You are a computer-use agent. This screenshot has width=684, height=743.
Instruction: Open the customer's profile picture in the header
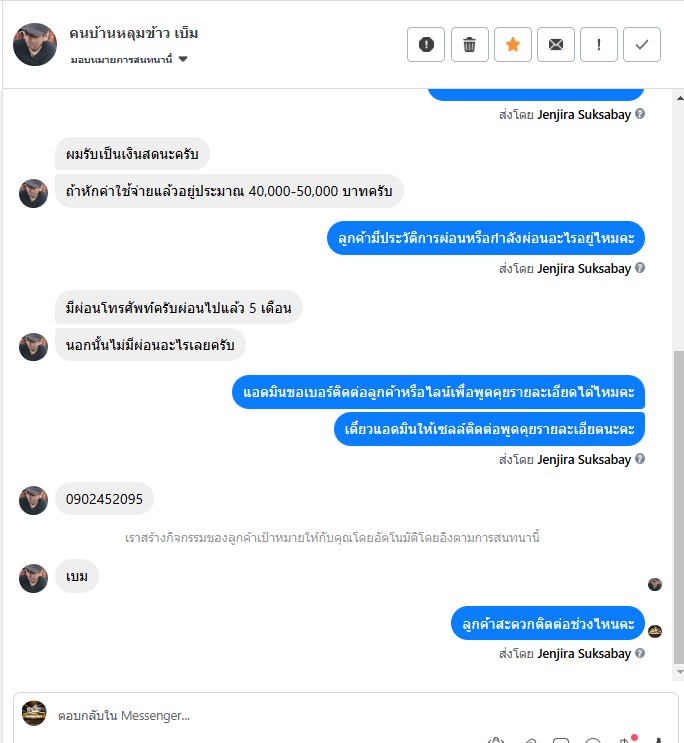[x=35, y=45]
